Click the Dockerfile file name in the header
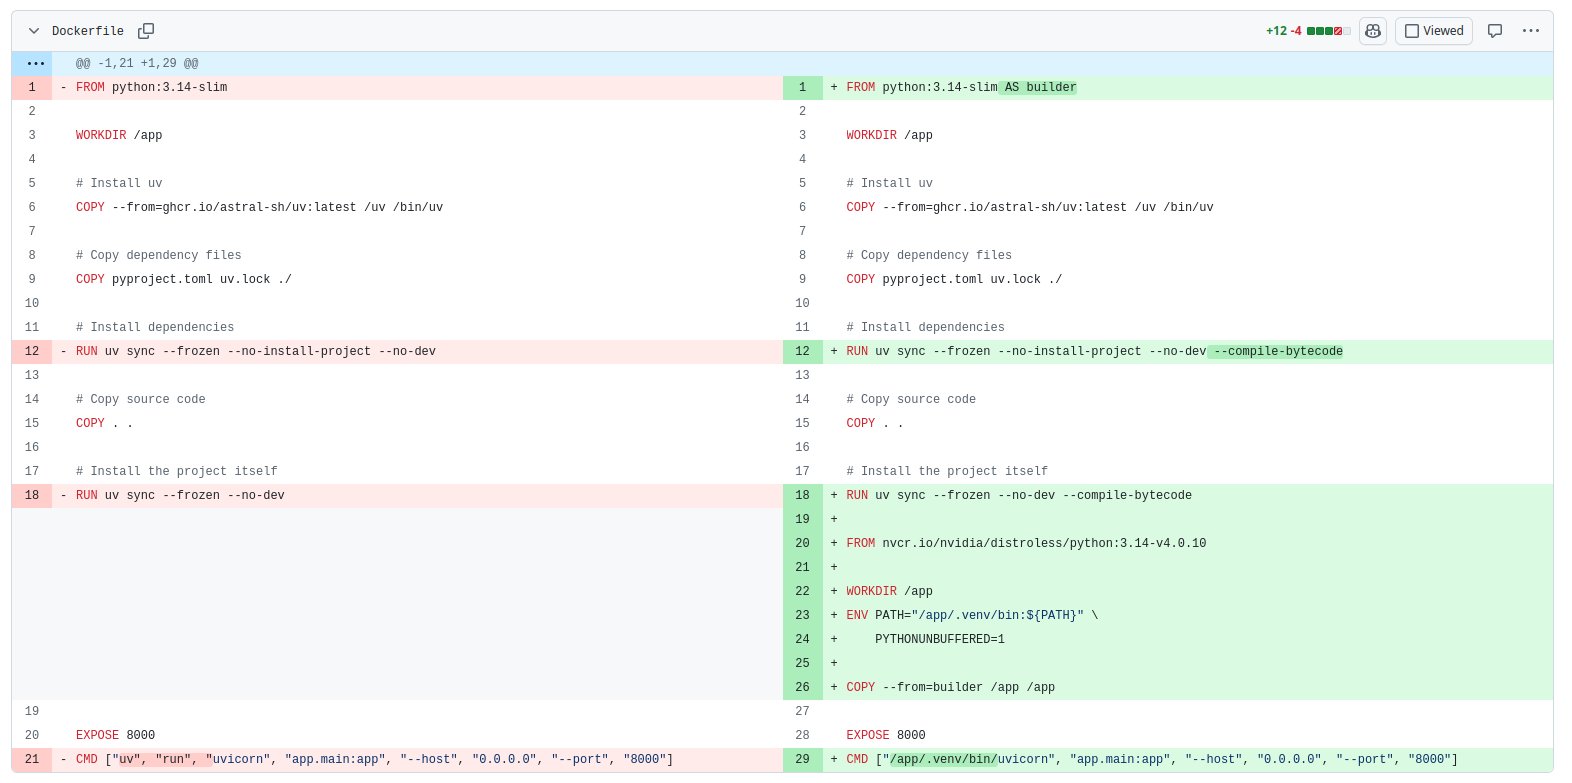The image size is (1572, 783). [88, 31]
